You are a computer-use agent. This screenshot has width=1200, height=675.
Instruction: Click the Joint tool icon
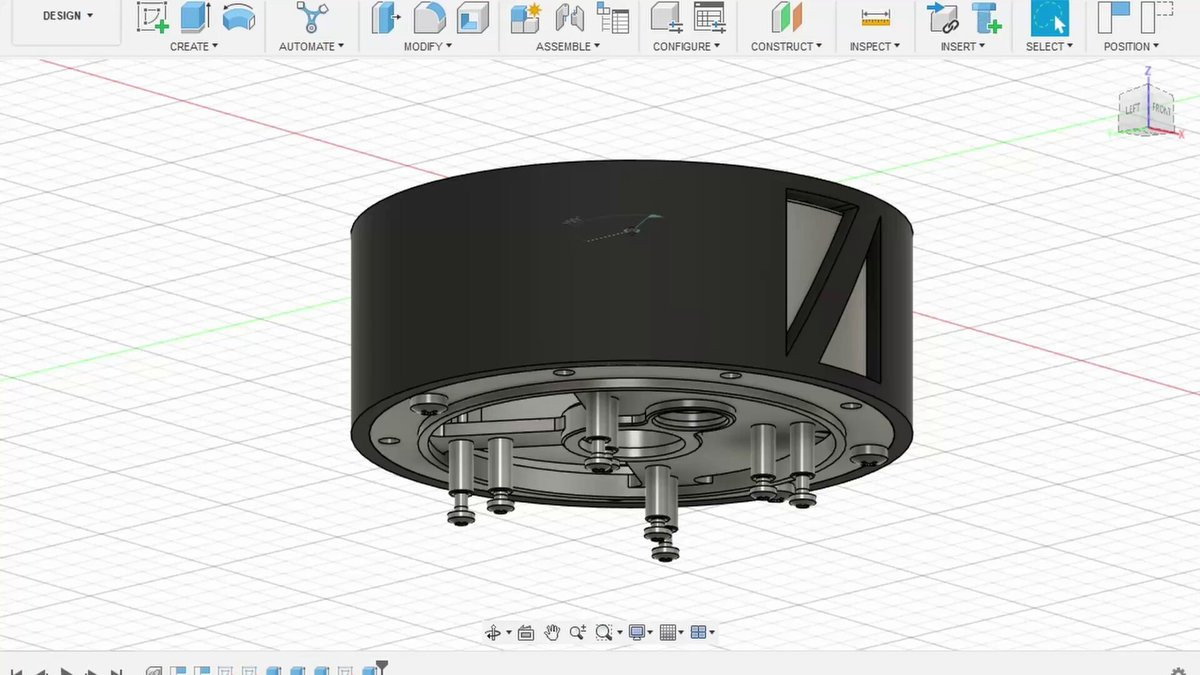pos(569,18)
